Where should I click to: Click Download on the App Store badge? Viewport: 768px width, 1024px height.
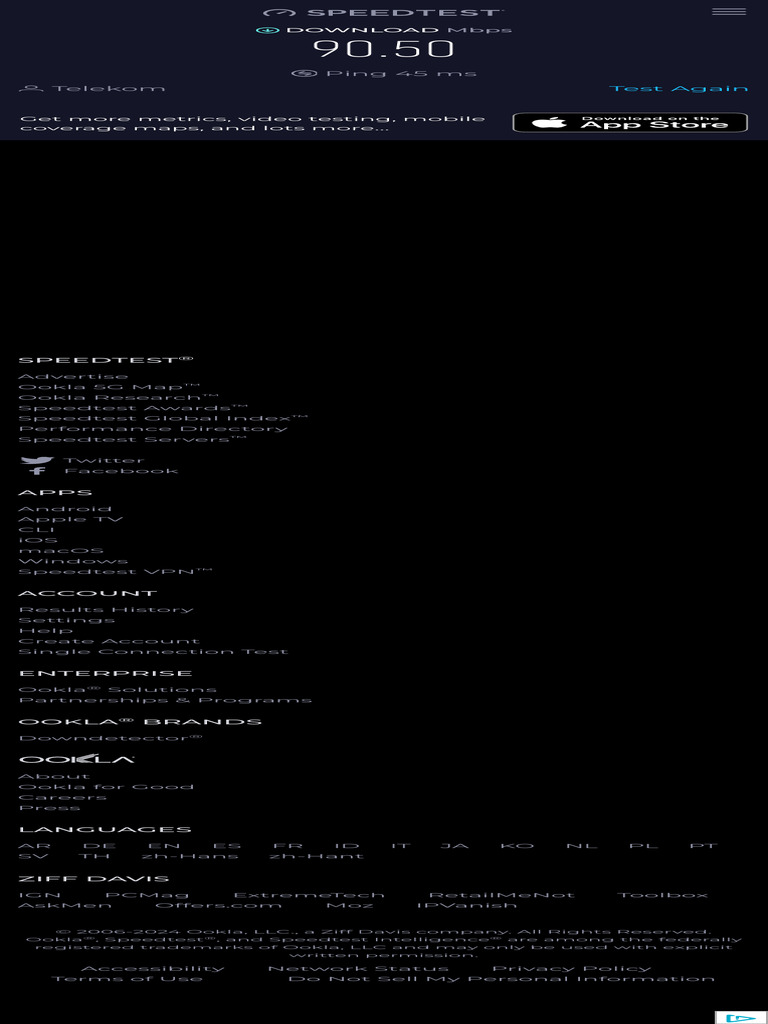[x=630, y=122]
